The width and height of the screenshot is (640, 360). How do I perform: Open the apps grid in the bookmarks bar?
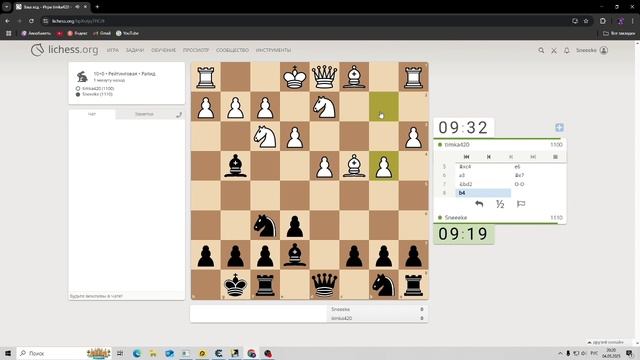pyautogui.click(x=9, y=33)
